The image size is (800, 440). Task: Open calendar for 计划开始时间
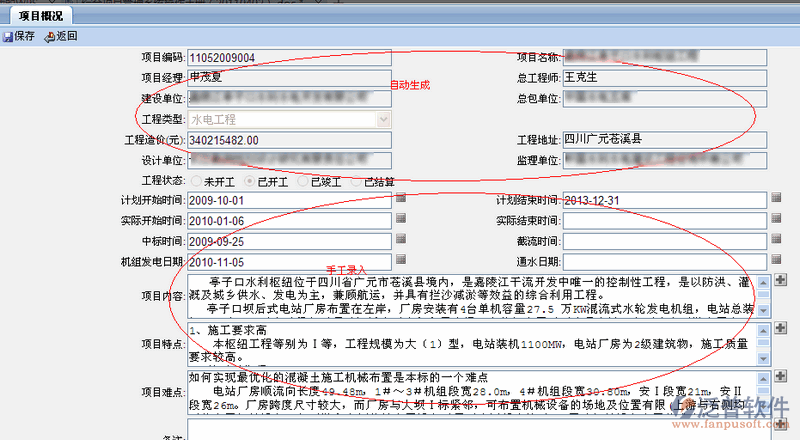point(401,198)
